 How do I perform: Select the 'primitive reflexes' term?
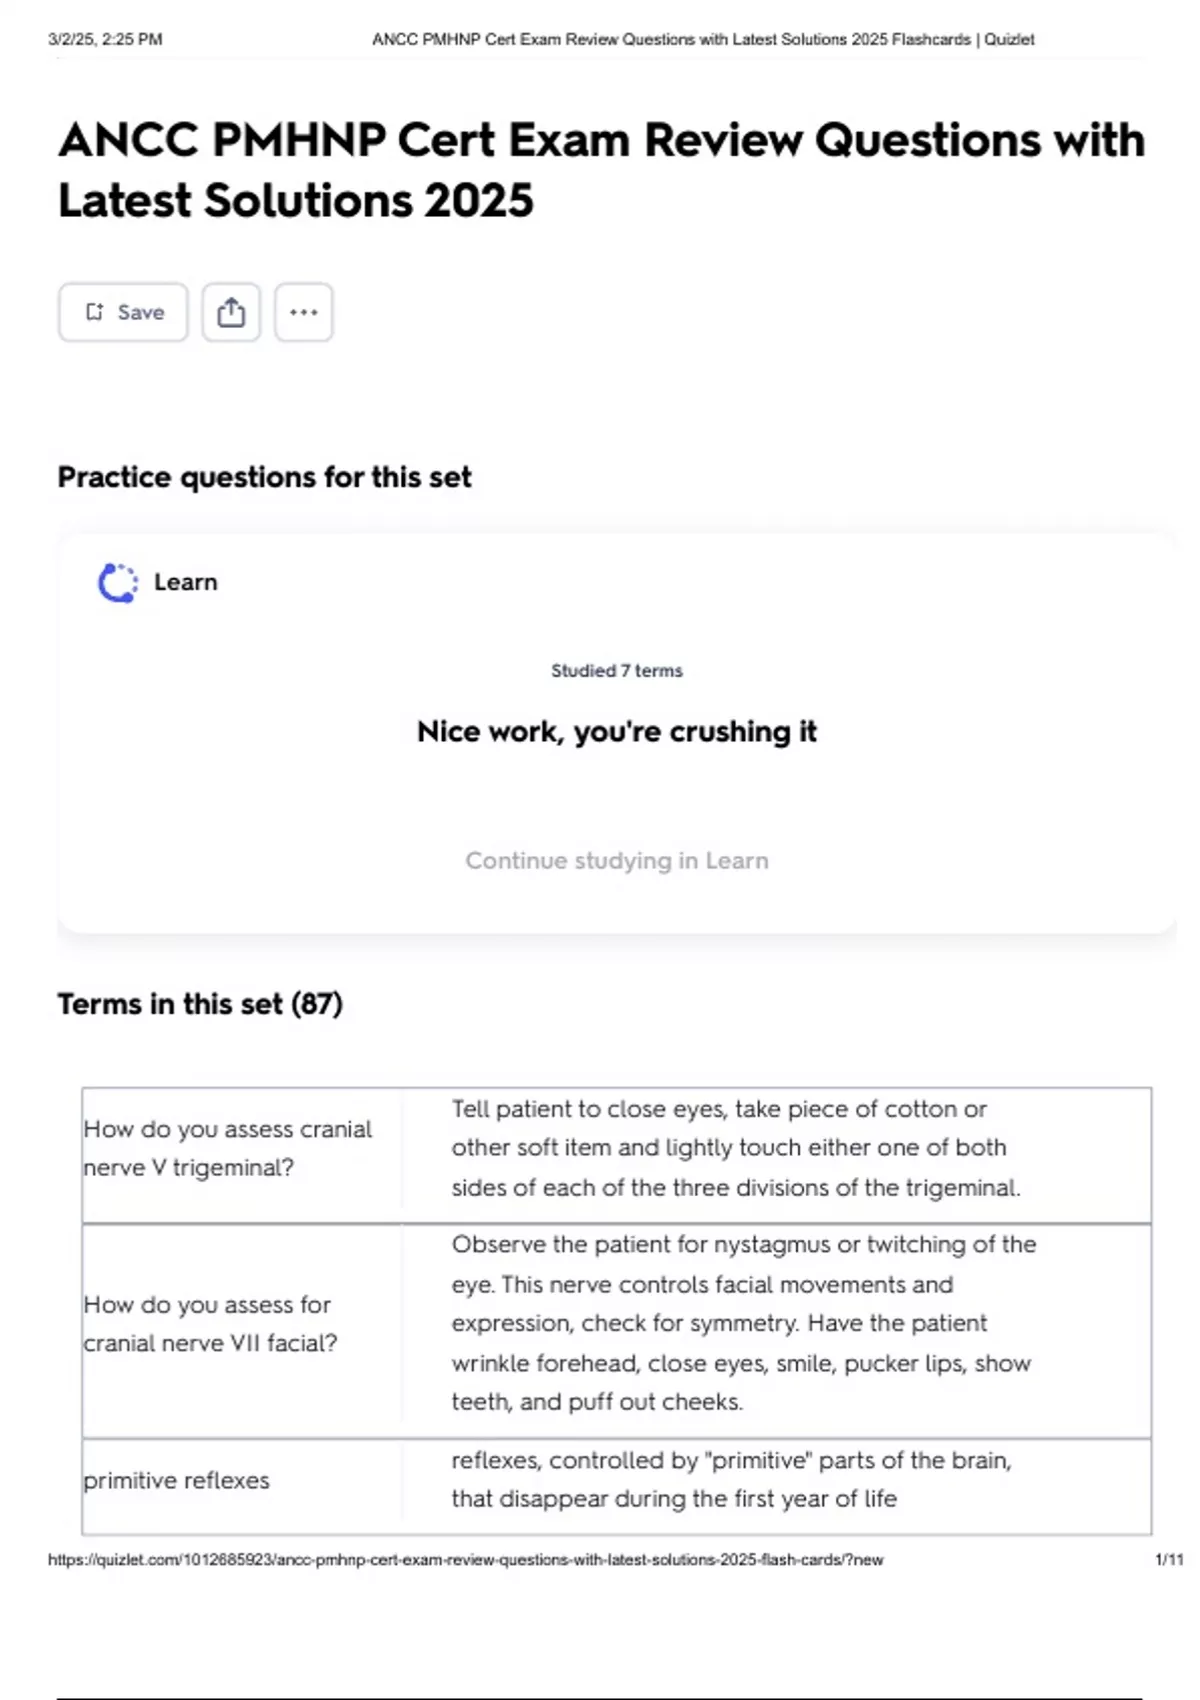176,1480
